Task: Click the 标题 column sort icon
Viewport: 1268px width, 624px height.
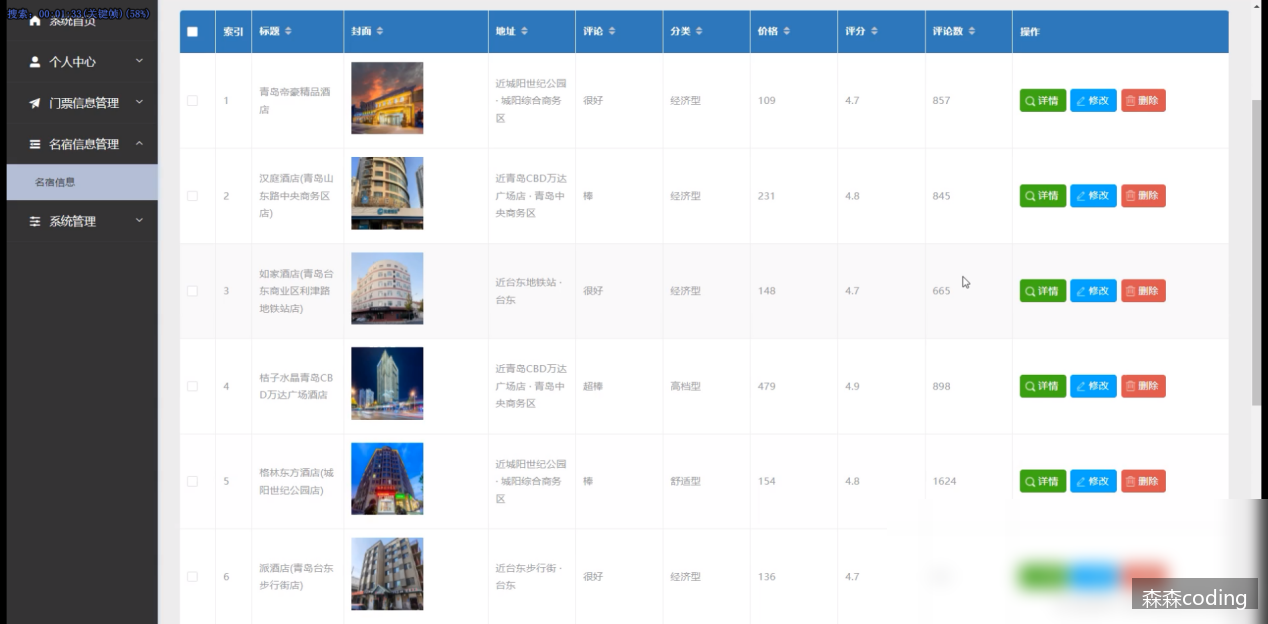Action: pos(289,32)
